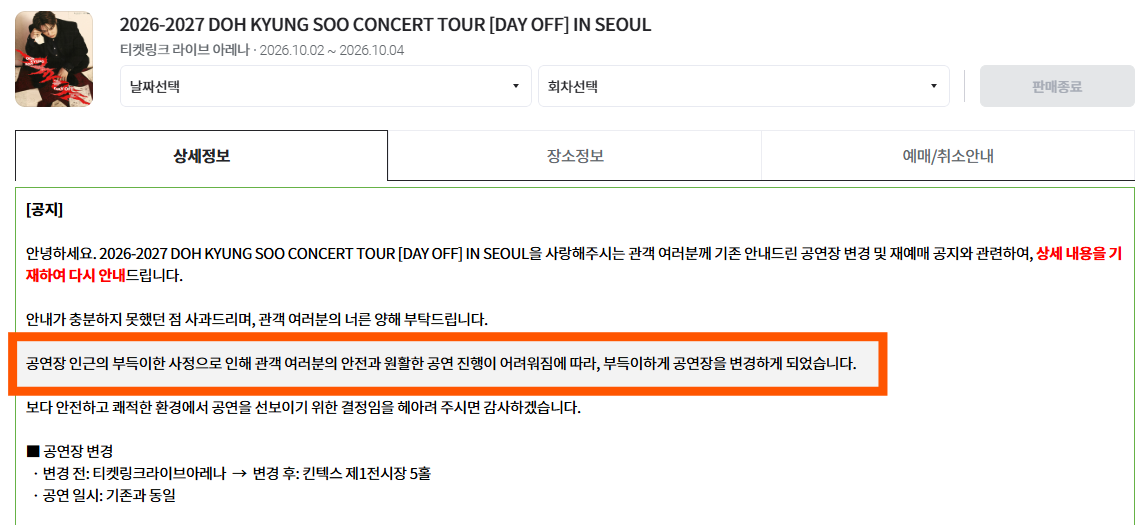Click the venue name 티켓링크 라이브 아레나 under title
Screen dimensions: 1147x525
pos(184,50)
